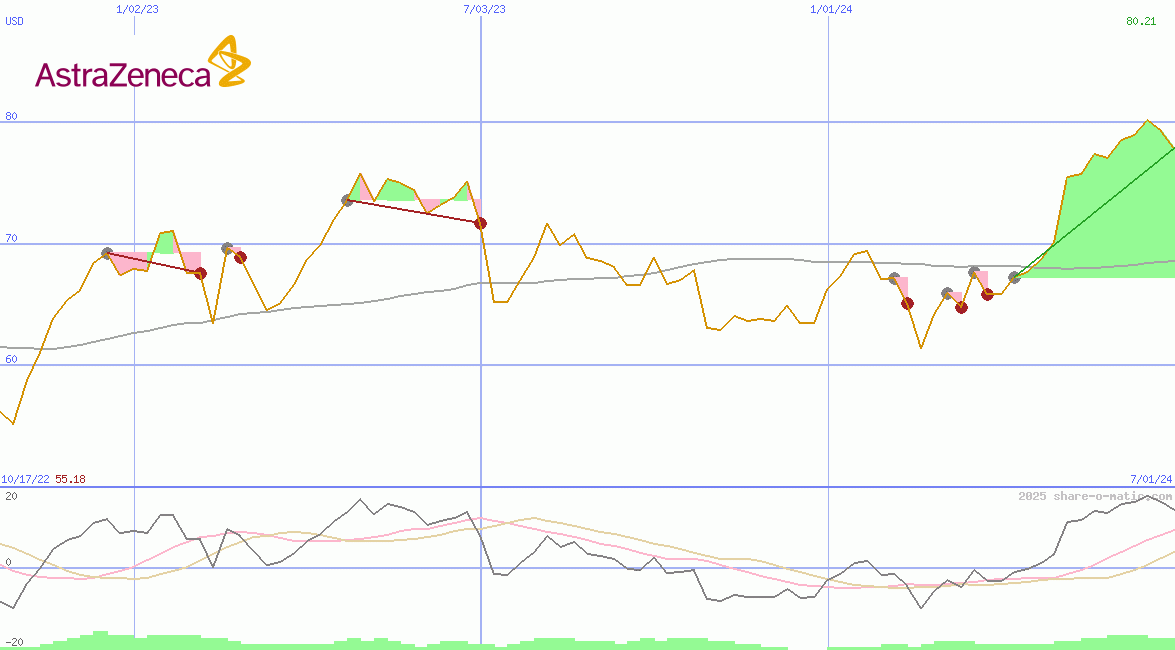Viewport: 1175px width, 650px height.
Task: Click the first red marker after 1/02/23
Action: pos(200,273)
